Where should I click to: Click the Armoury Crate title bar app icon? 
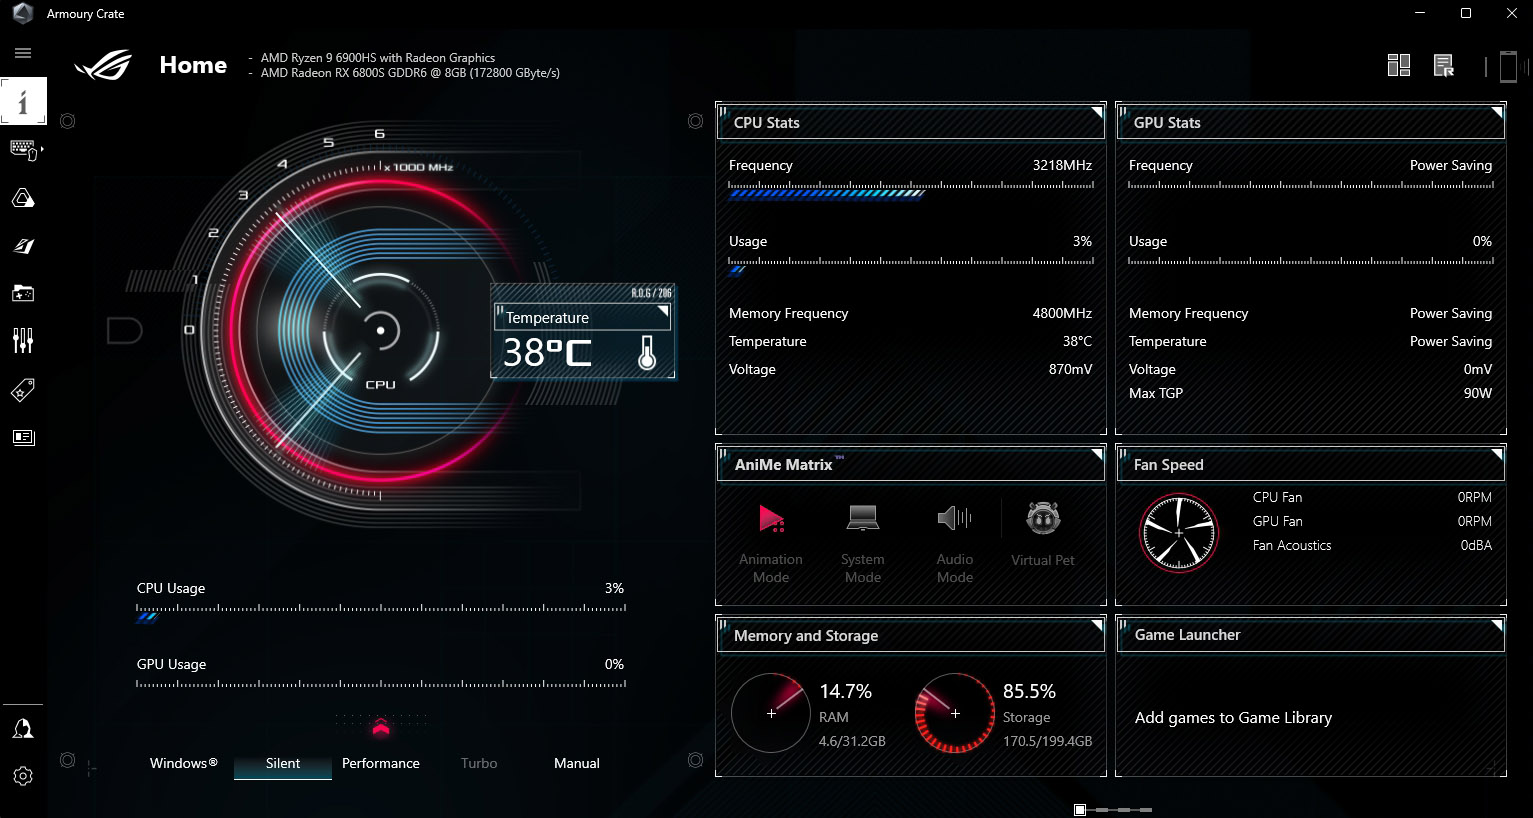[x=23, y=14]
